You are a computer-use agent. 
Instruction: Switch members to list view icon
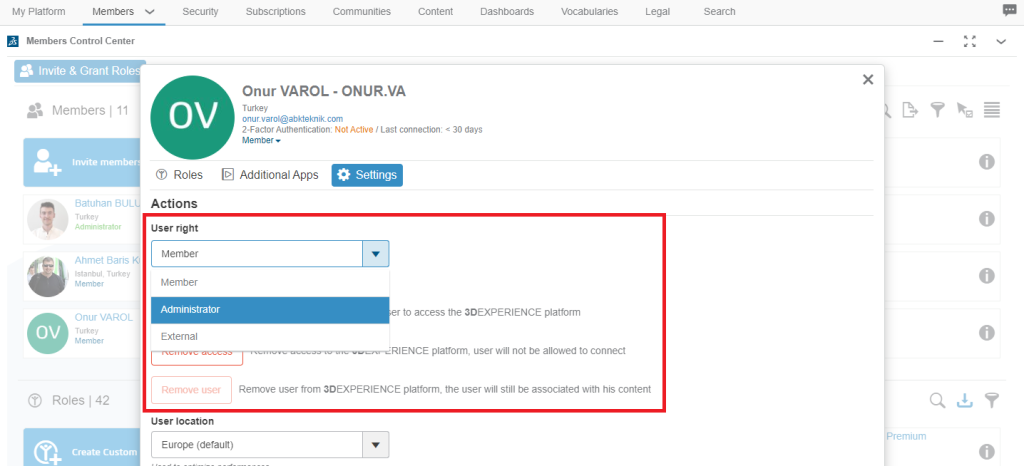click(x=992, y=110)
